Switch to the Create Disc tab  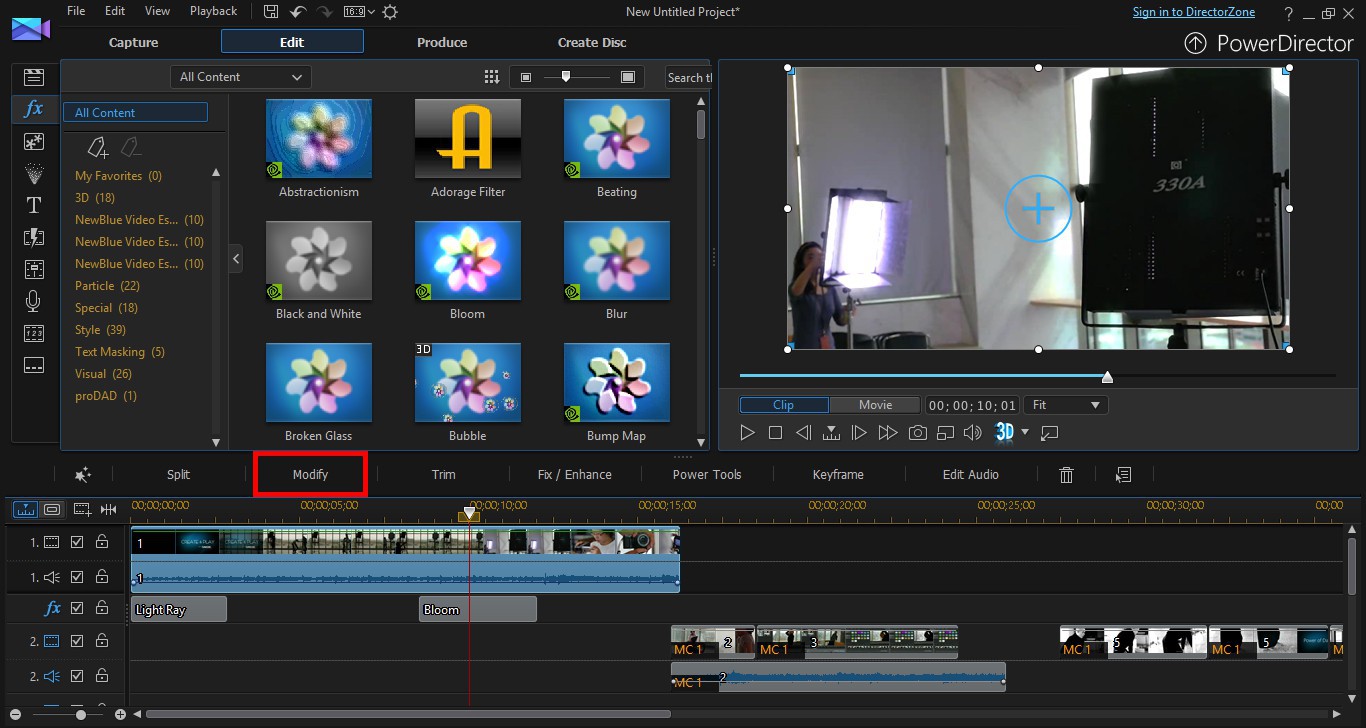click(x=592, y=42)
